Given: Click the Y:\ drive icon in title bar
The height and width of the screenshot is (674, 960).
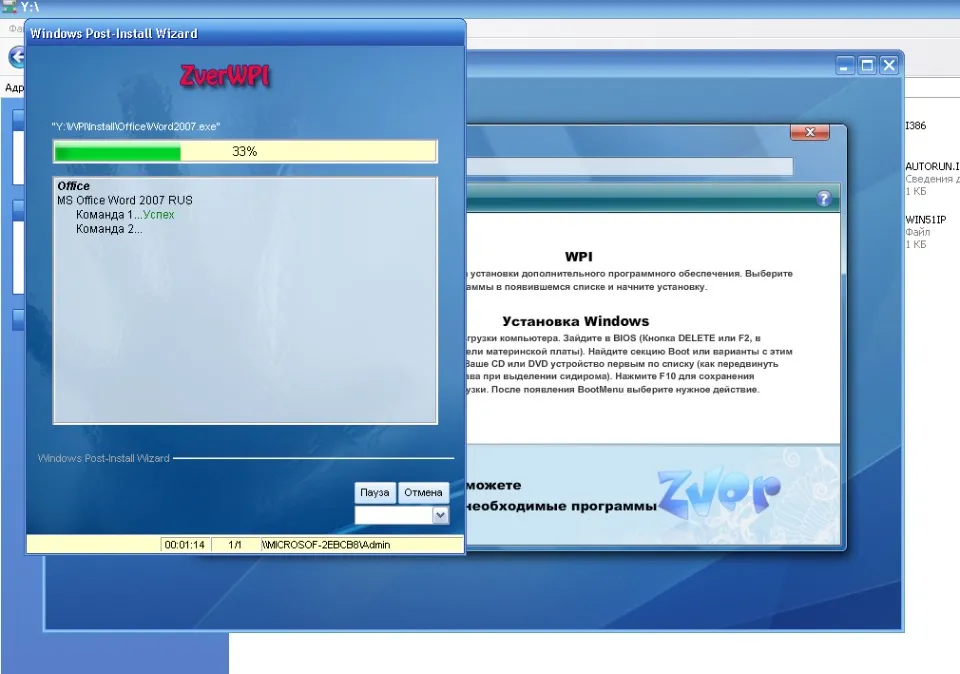Looking at the screenshot, I should coord(9,7).
